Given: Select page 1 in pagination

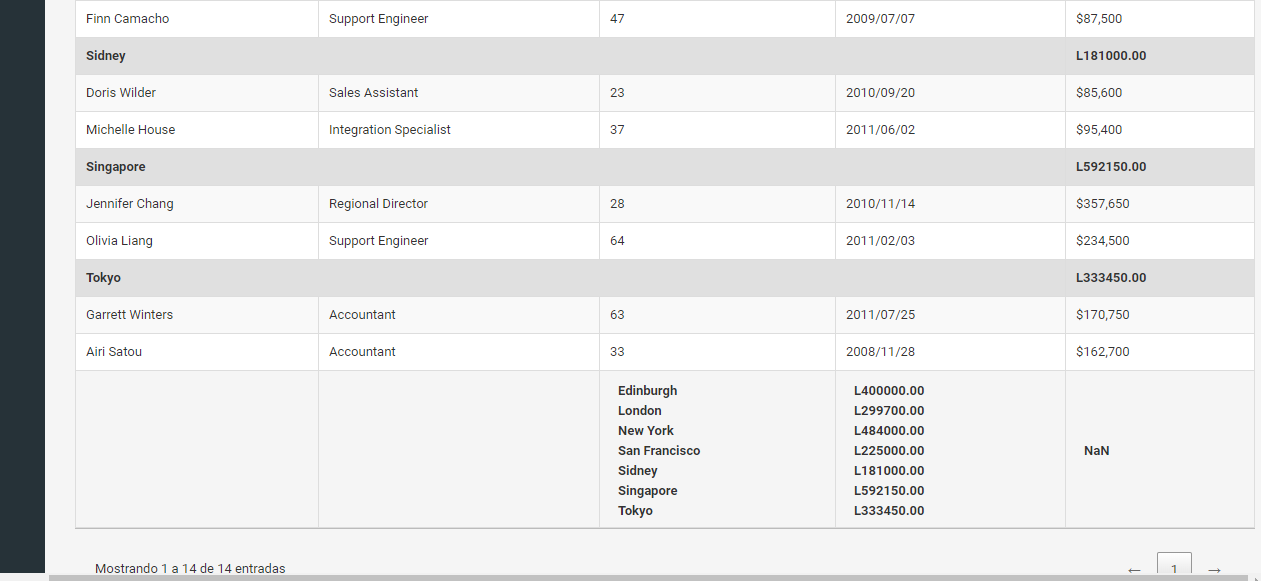Looking at the screenshot, I should coord(1174,566).
